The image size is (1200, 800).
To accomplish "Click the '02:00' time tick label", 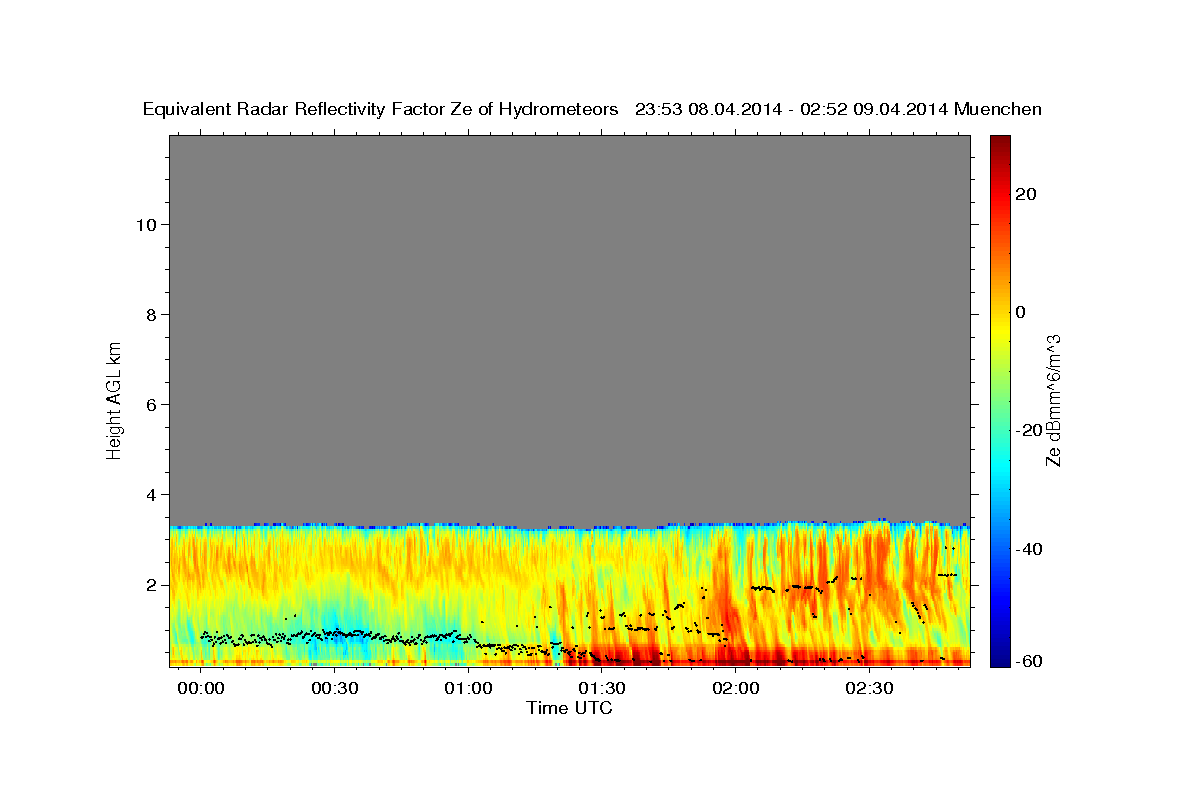I will click(736, 689).
